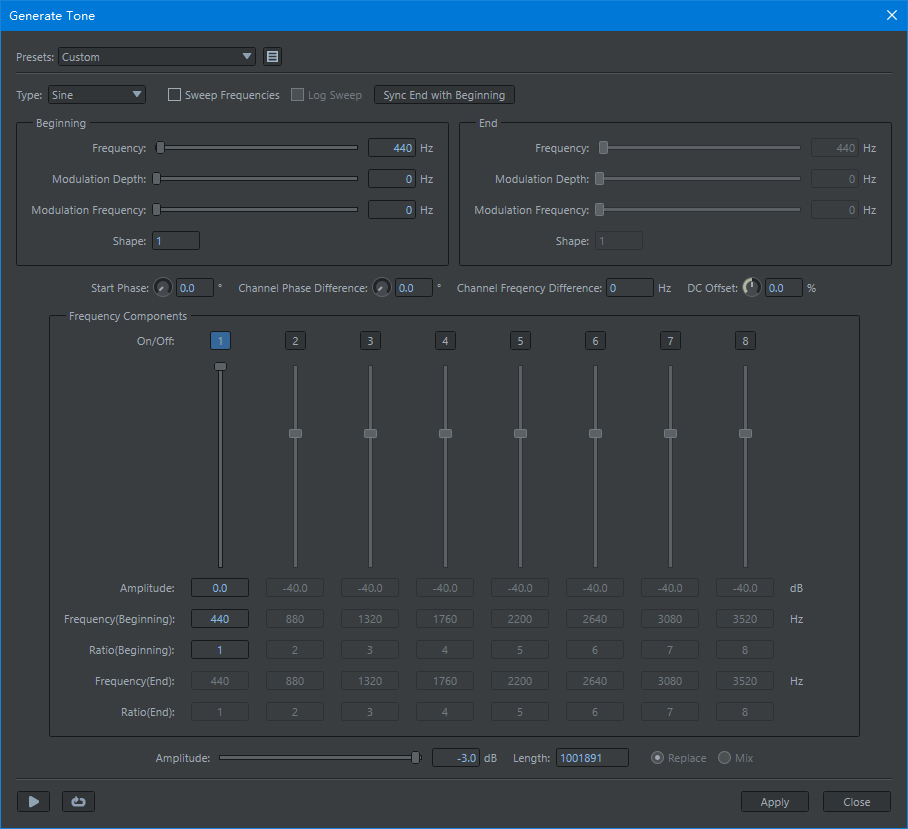Open the Type dropdown showing Sine
The width and height of the screenshot is (908, 829).
coord(97,95)
